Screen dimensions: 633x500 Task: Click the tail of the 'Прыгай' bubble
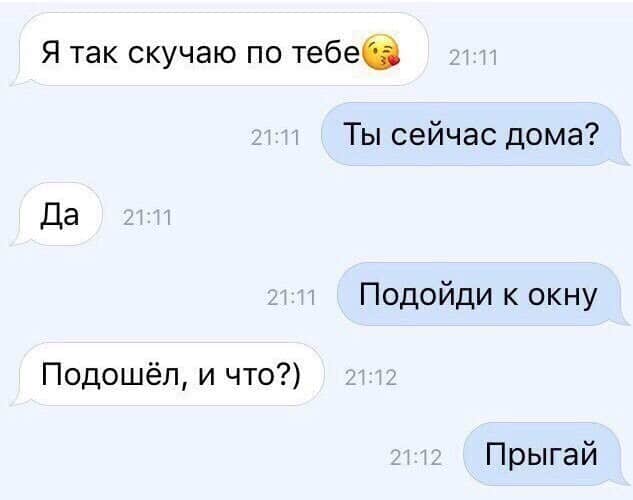point(622,477)
